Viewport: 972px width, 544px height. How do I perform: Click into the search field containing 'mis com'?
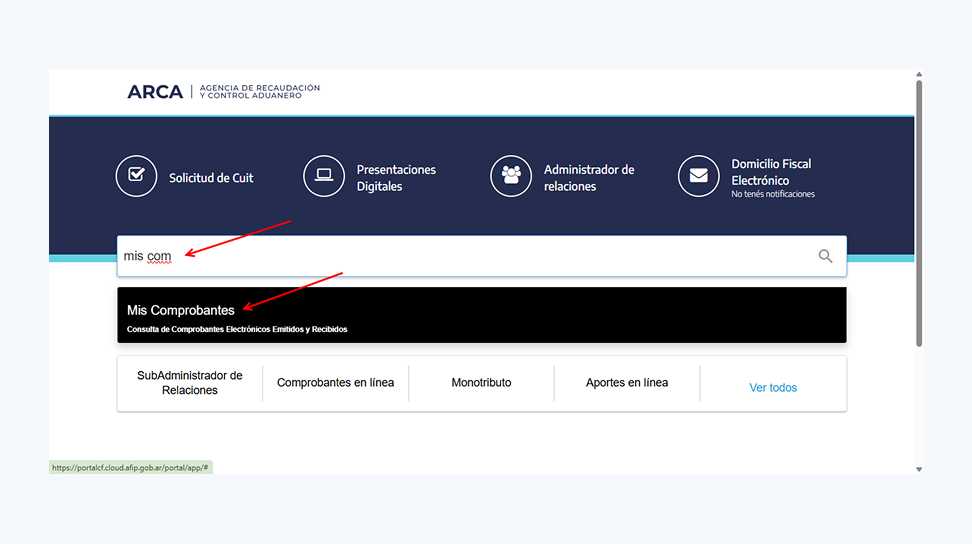[x=482, y=256]
